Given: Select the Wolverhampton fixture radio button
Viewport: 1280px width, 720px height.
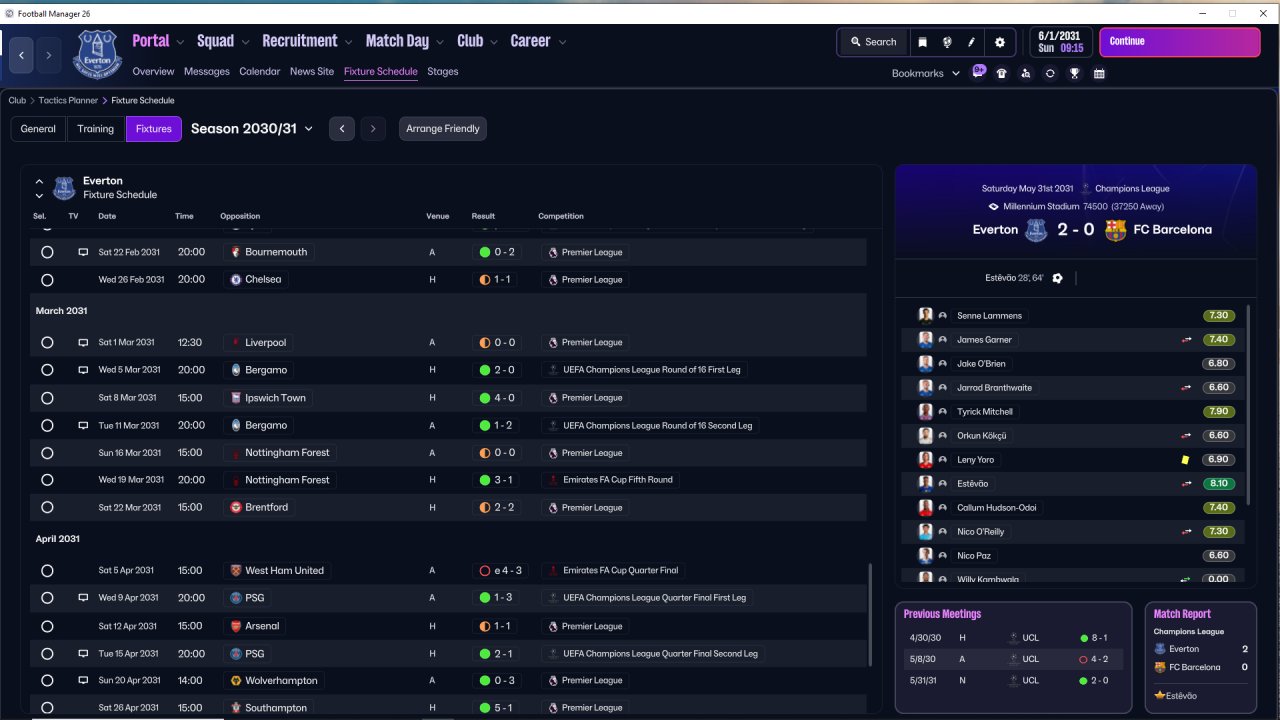Looking at the screenshot, I should click(47, 681).
